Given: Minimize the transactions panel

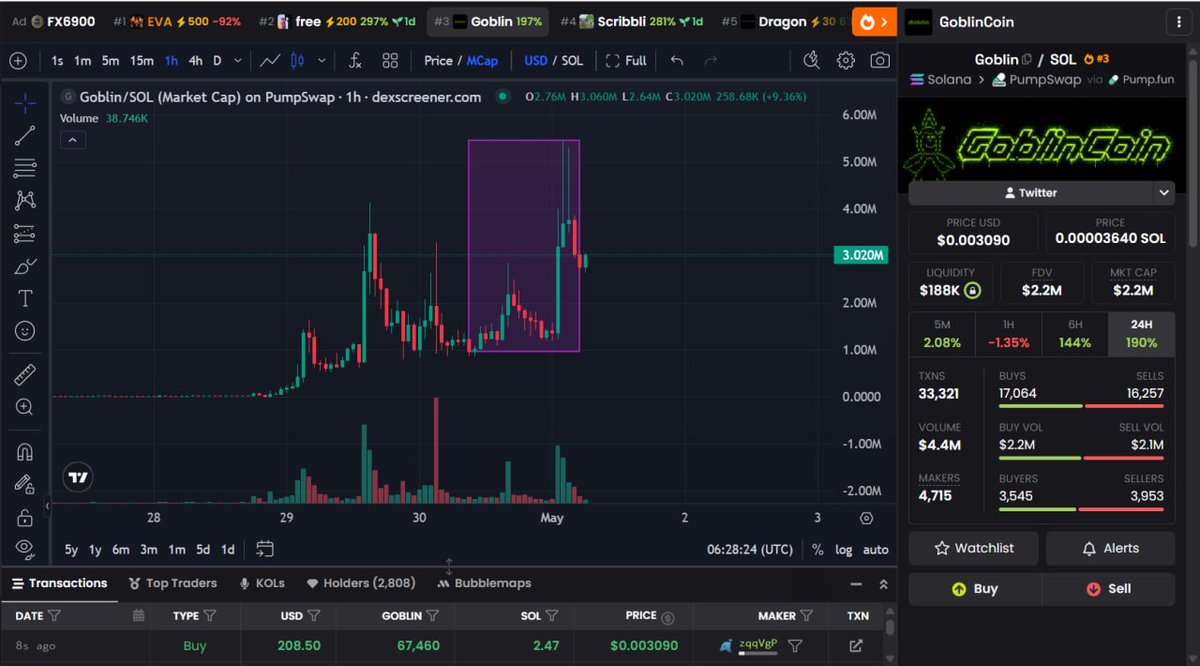Looking at the screenshot, I should click(856, 584).
